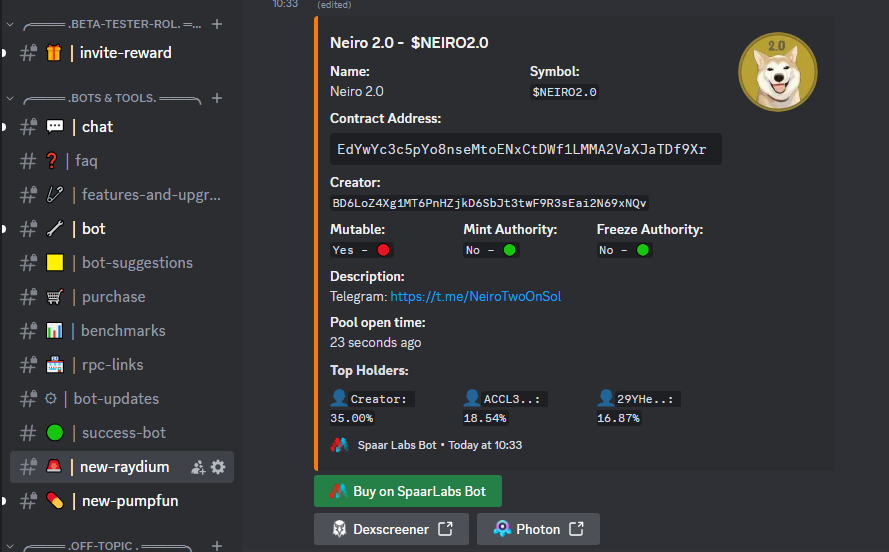Open the invite-reward channel
Image resolution: width=889 pixels, height=552 pixels.
click(122, 53)
